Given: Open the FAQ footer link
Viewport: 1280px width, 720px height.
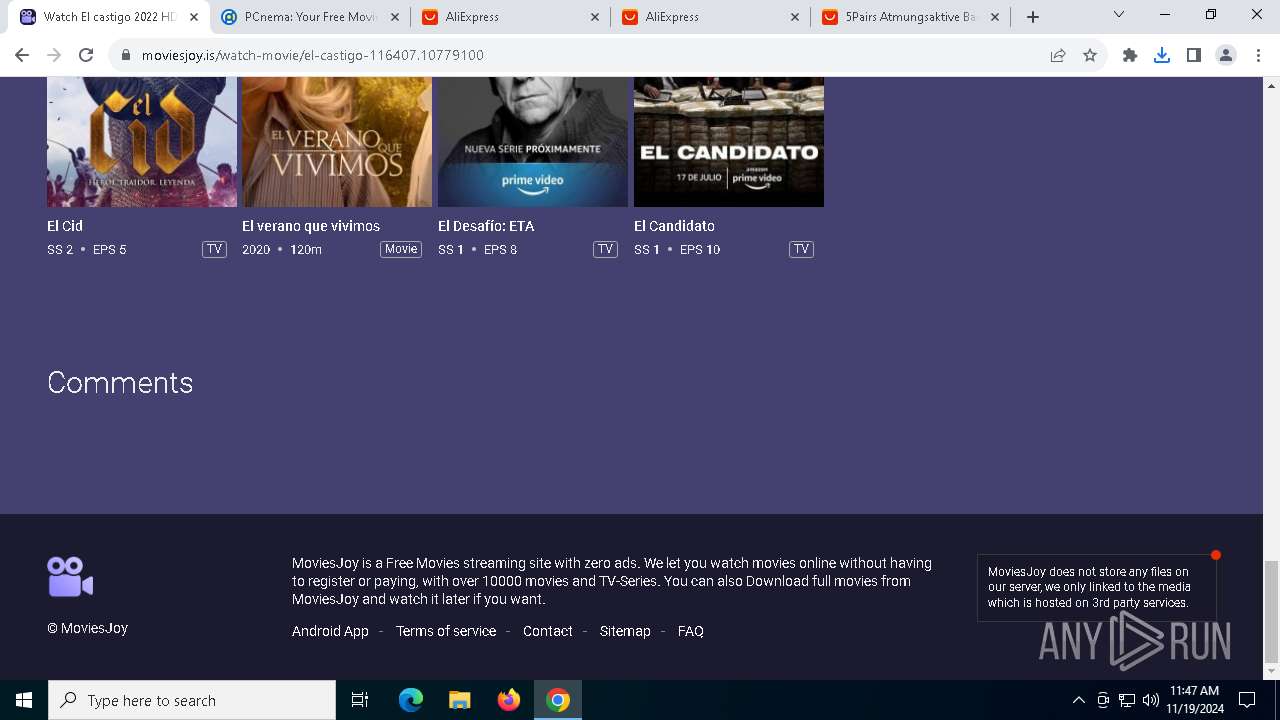Looking at the screenshot, I should (x=691, y=631).
